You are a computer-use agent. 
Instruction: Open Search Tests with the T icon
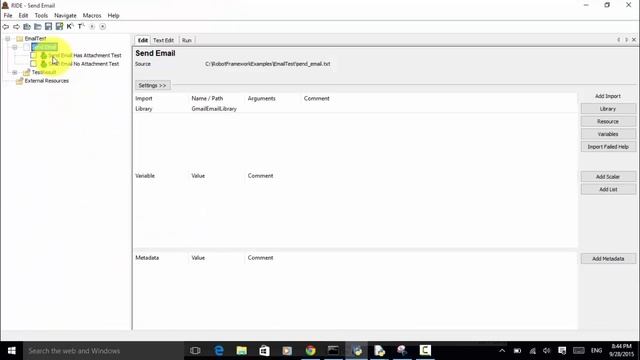81,27
